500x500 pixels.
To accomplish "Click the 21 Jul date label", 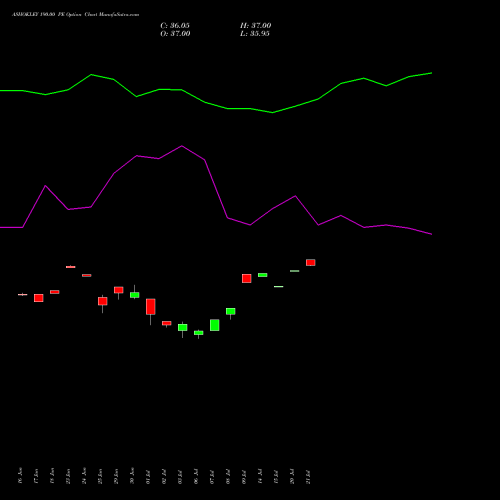I will point(308,476).
